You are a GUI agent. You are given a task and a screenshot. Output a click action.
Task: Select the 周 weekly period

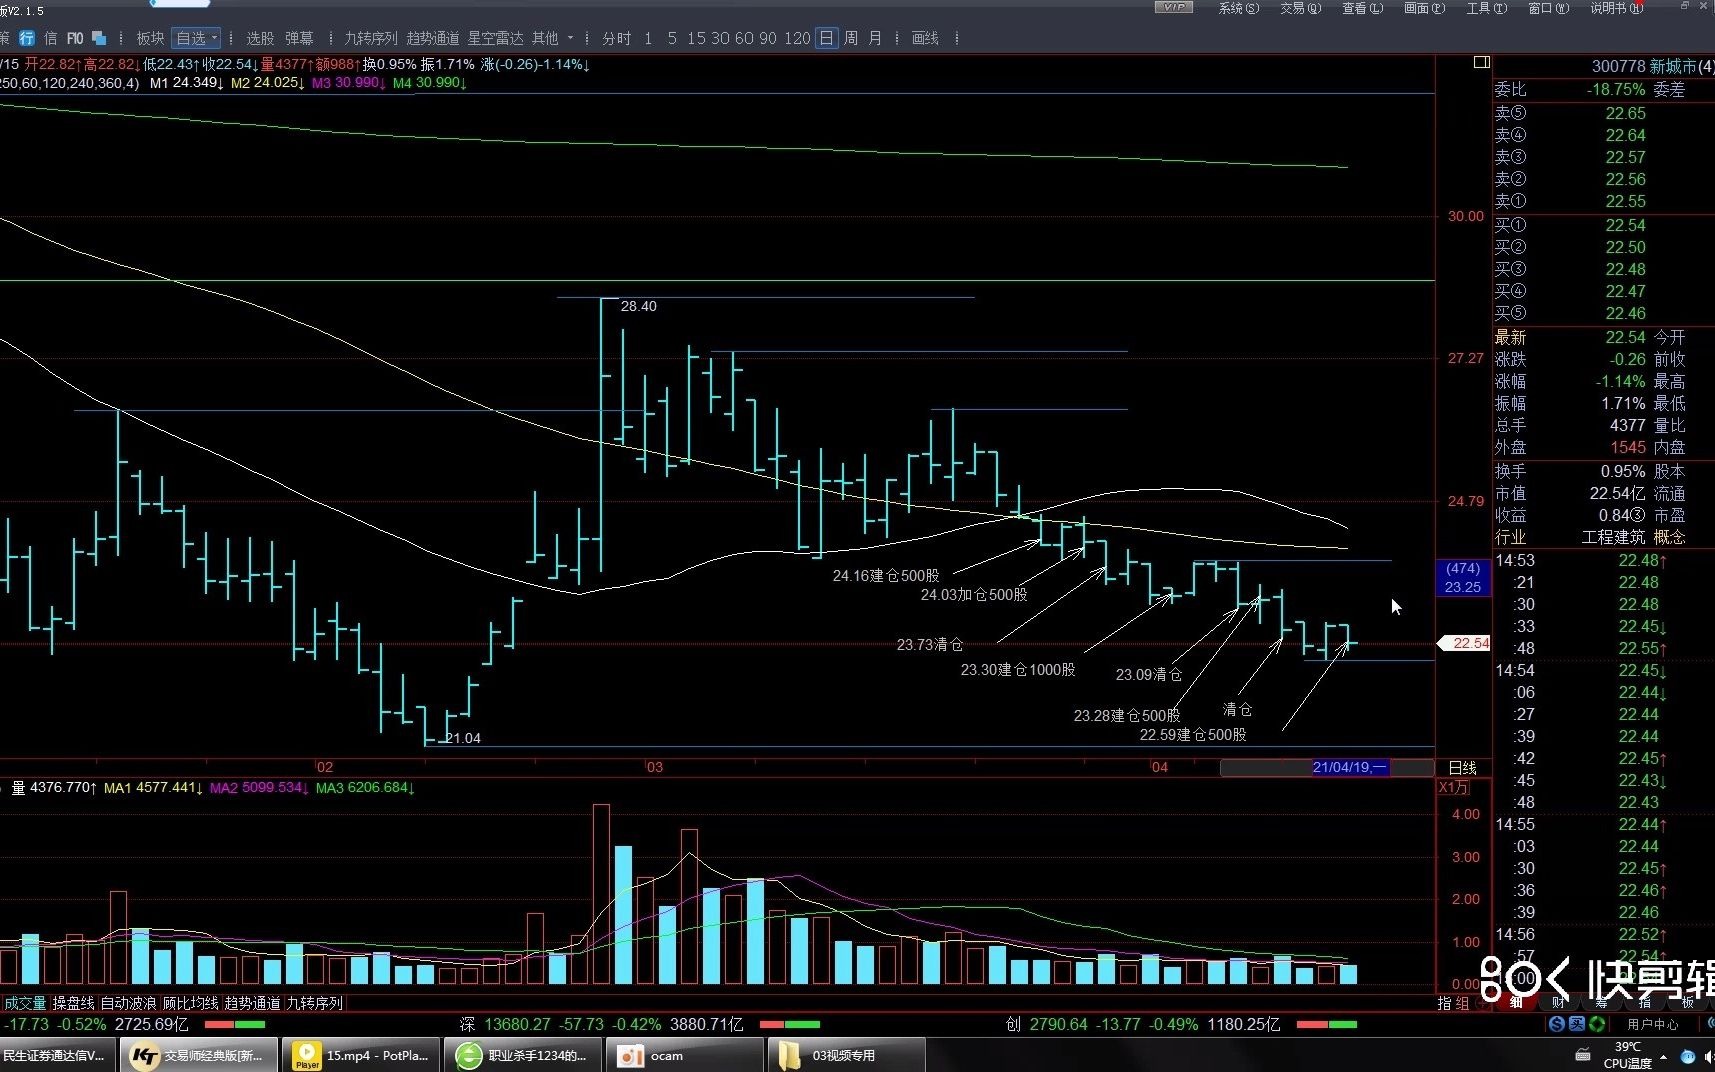click(851, 38)
